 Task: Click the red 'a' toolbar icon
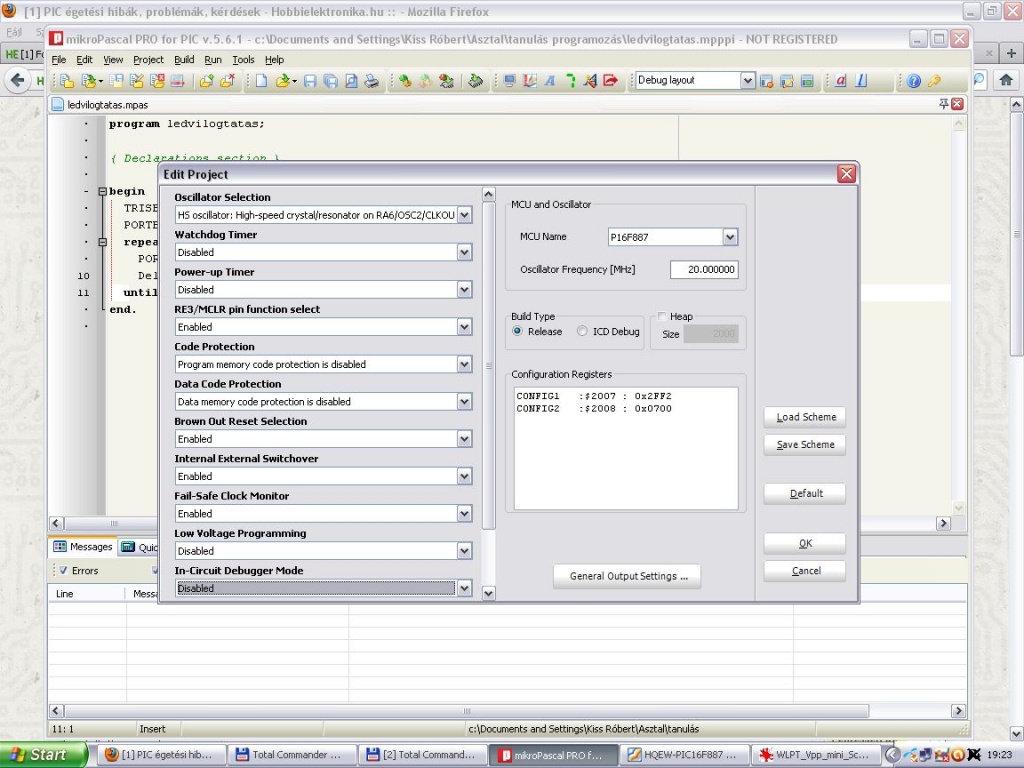point(840,81)
